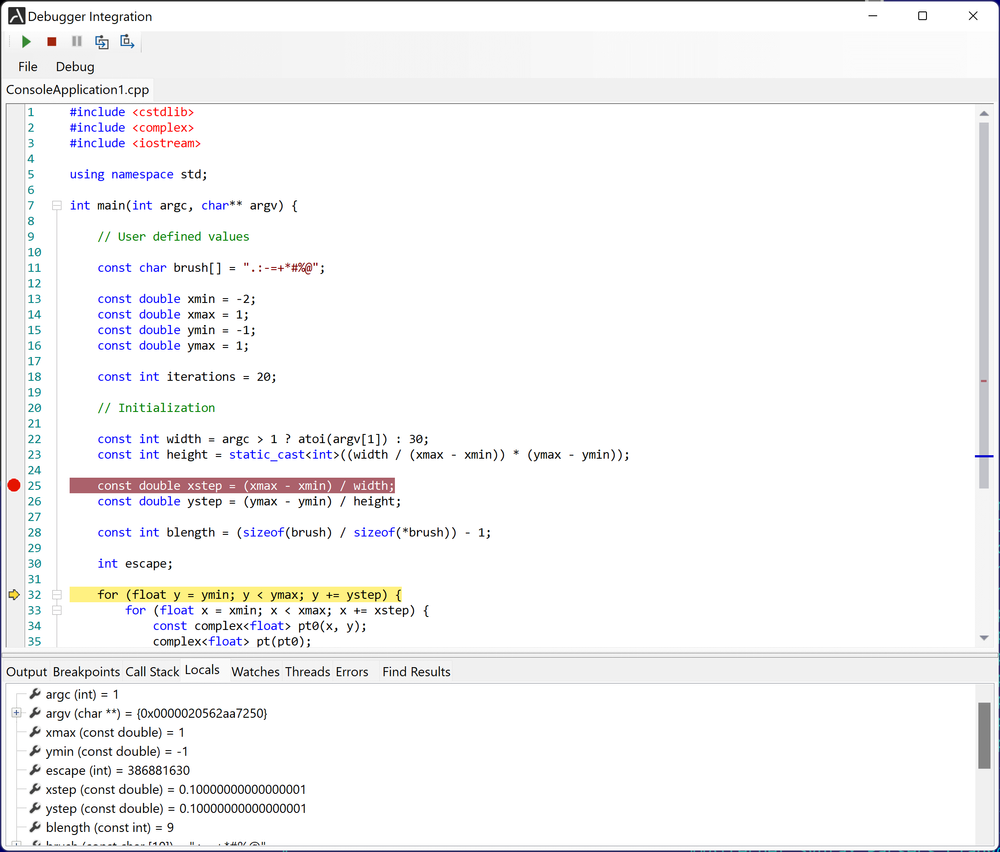The width and height of the screenshot is (1000, 852).
Task: Click the Step Into toolbar icon
Action: pos(101,41)
